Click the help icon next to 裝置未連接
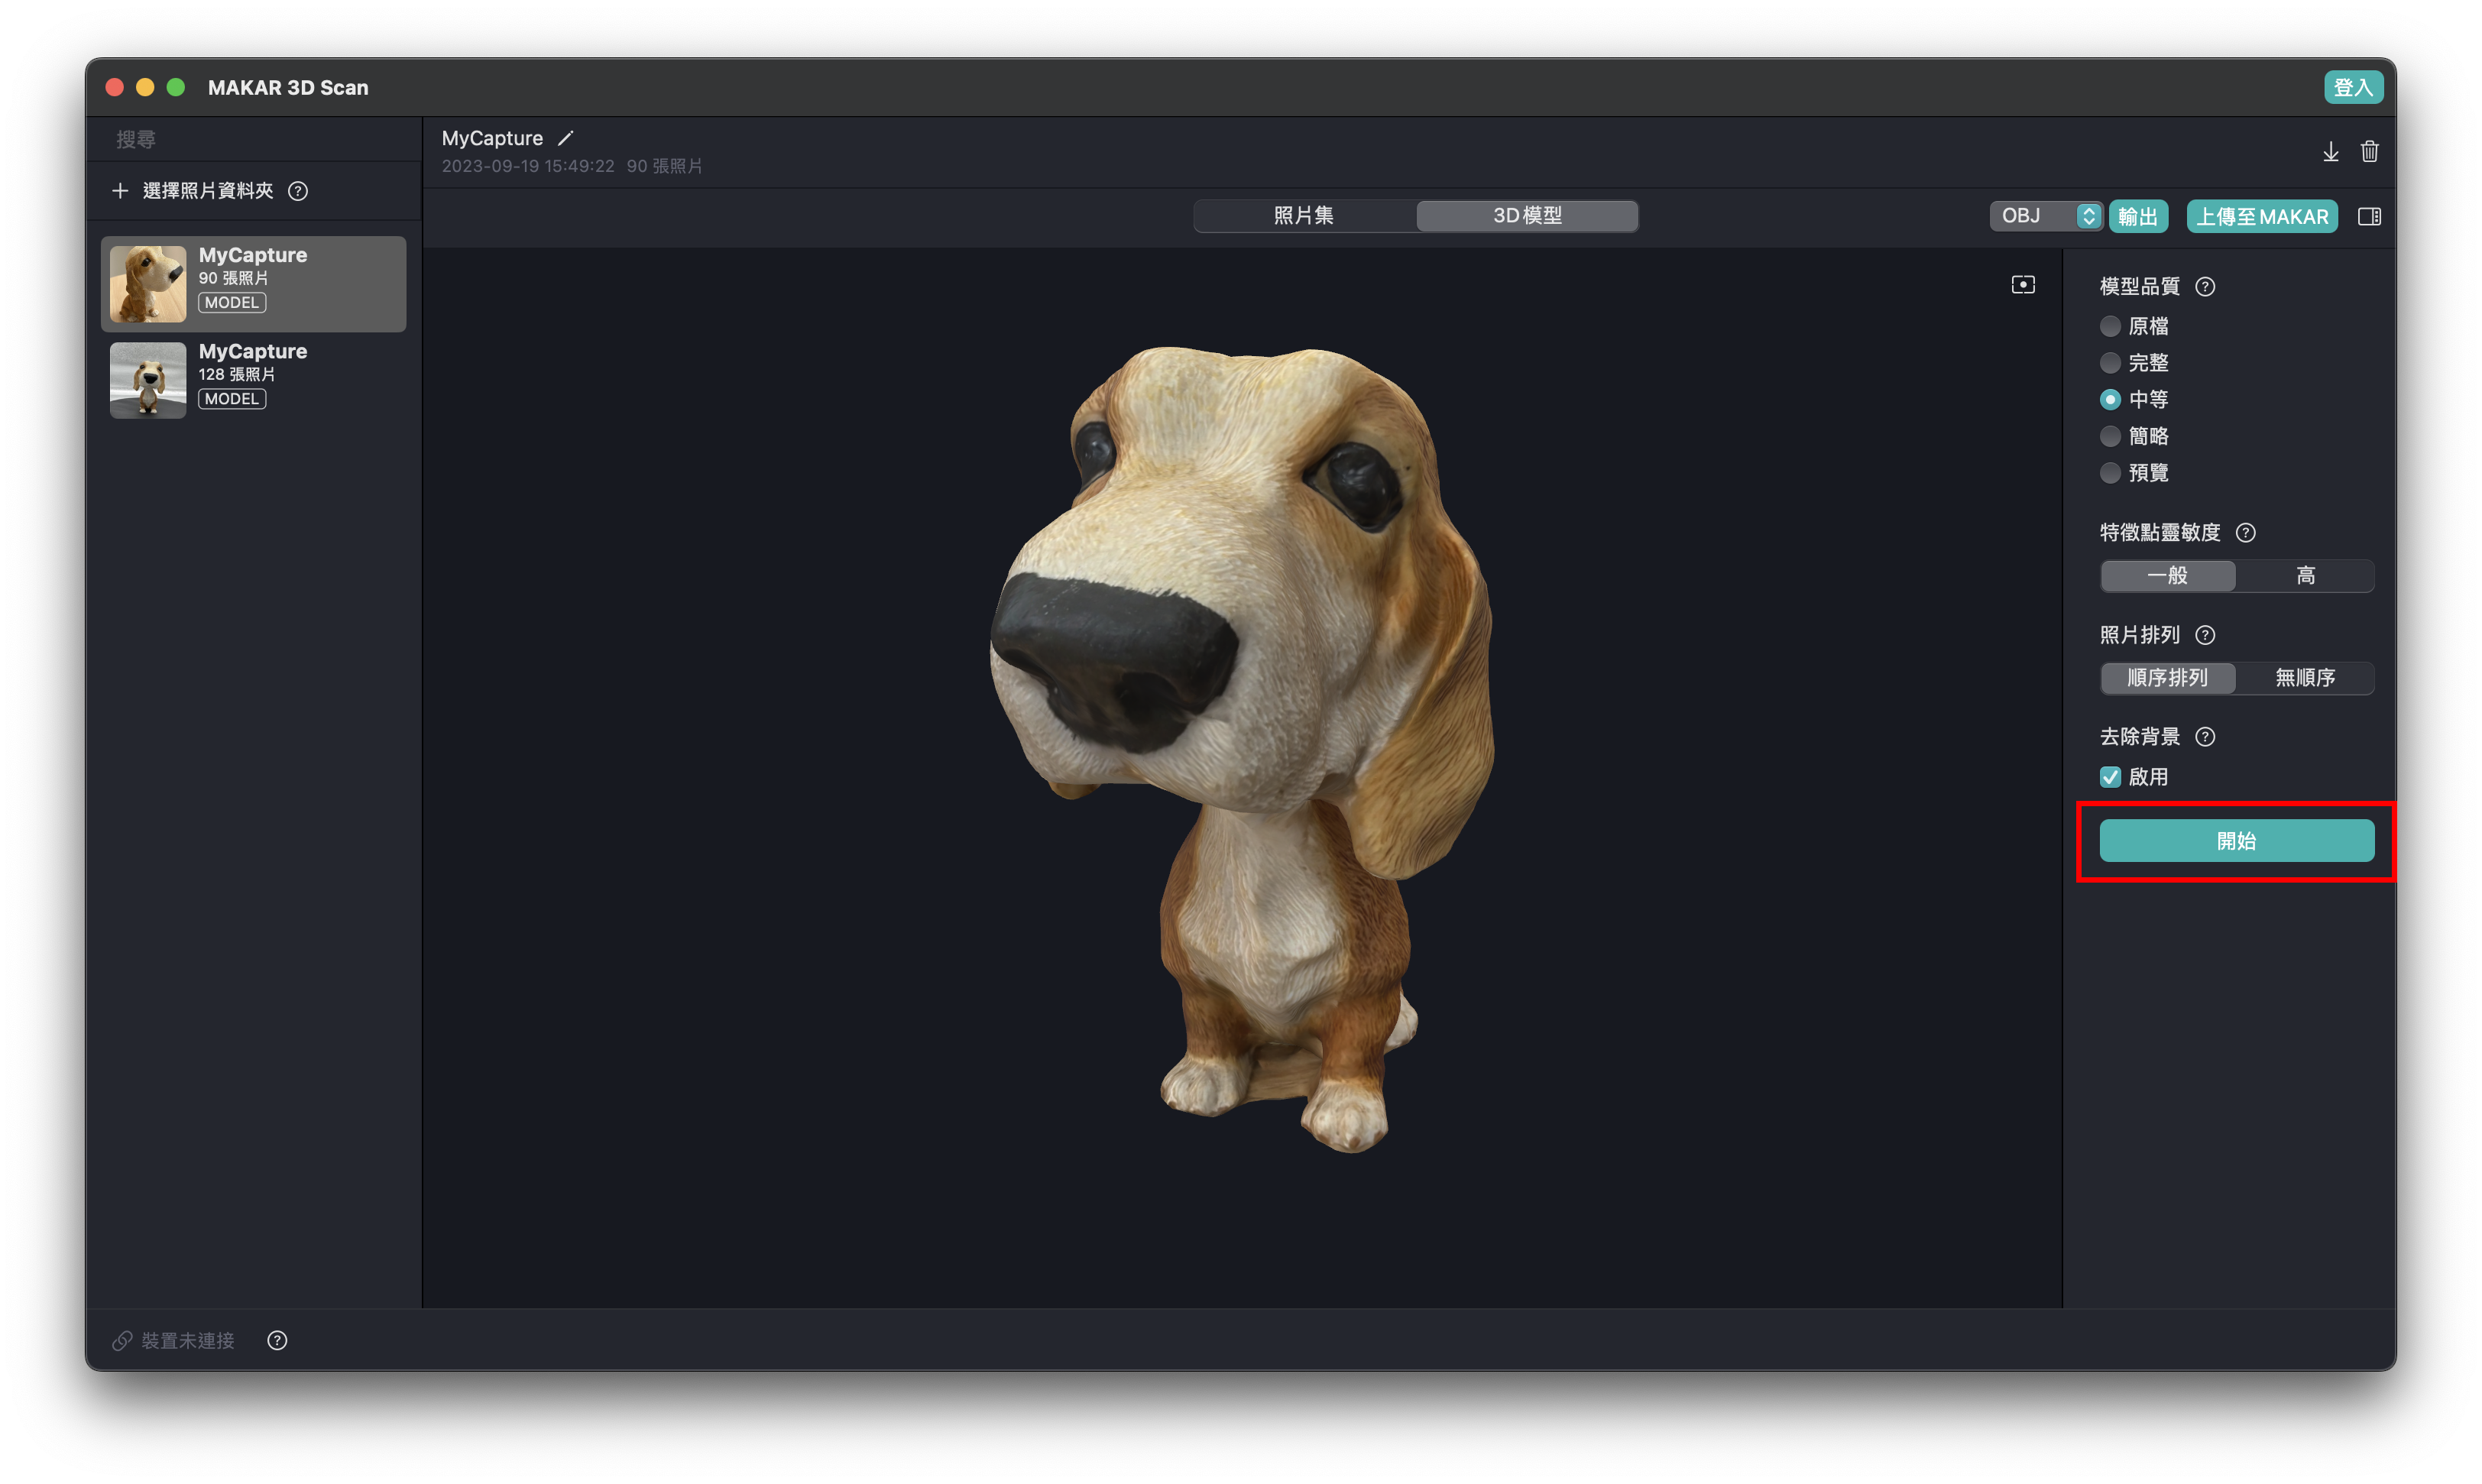The height and width of the screenshot is (1484, 2482). 277,1340
